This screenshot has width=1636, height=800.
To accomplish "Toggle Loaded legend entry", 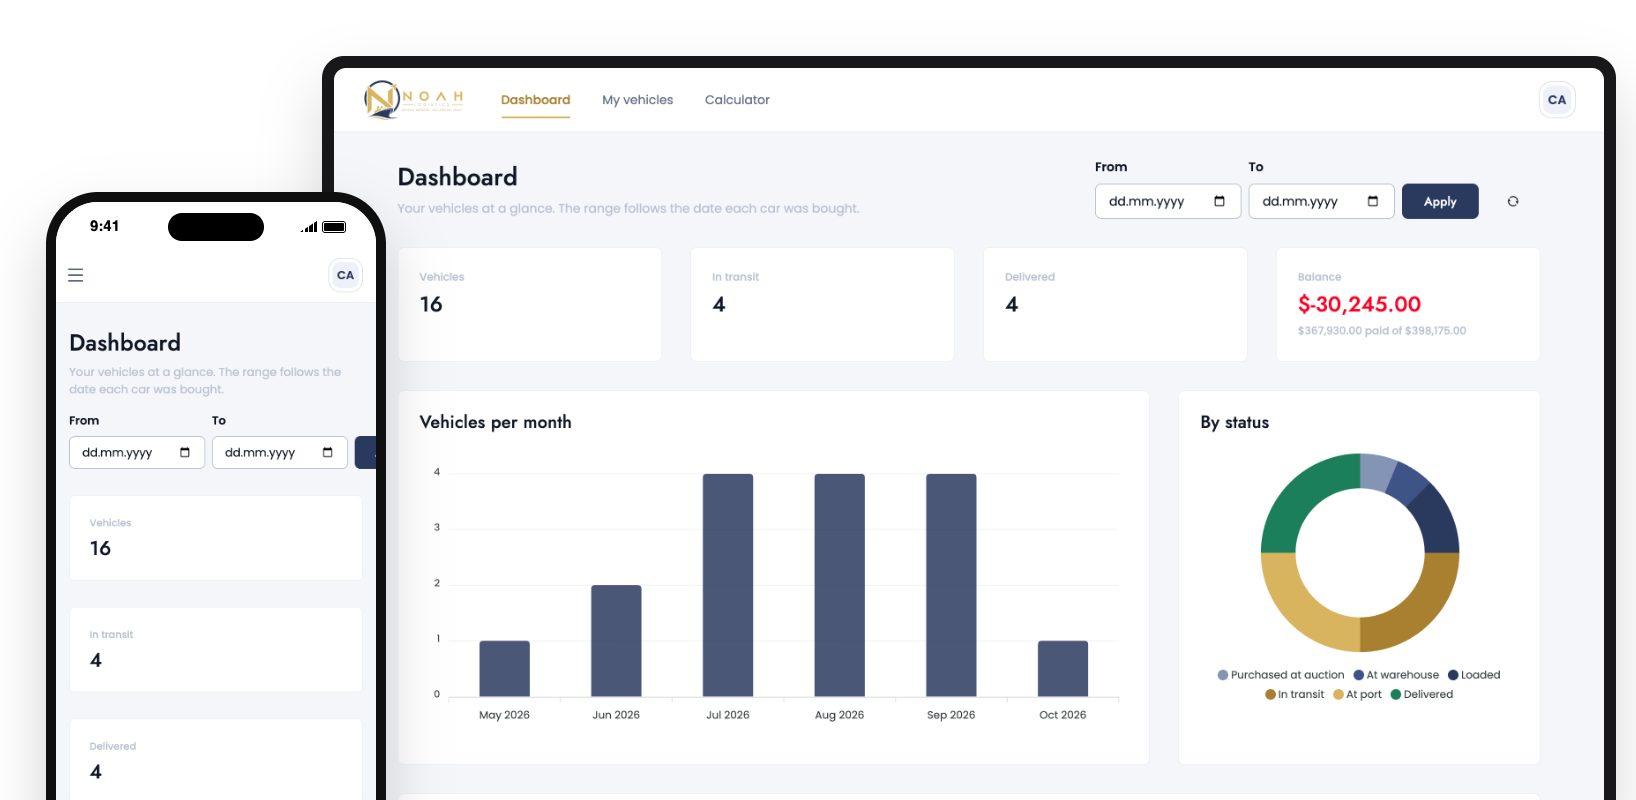I will [1474, 675].
